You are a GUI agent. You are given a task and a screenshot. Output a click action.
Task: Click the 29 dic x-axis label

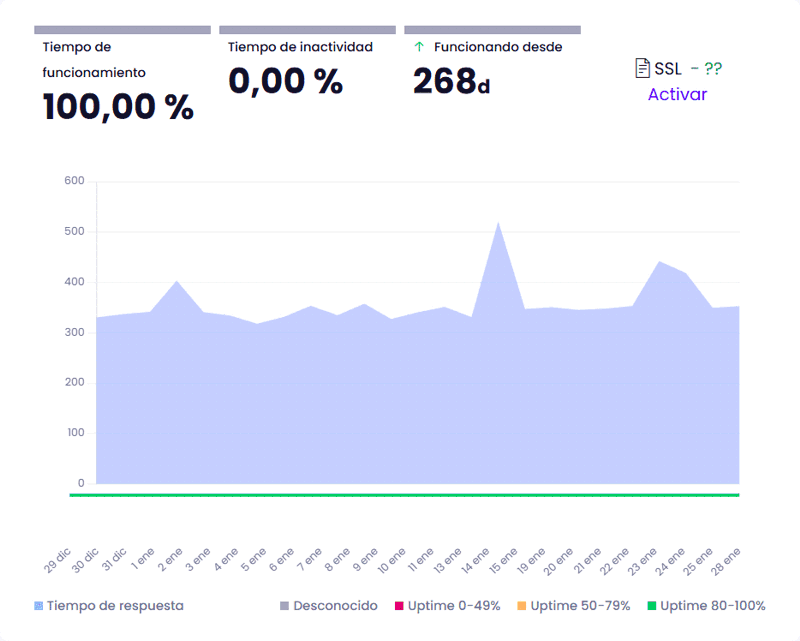[x=57, y=562]
